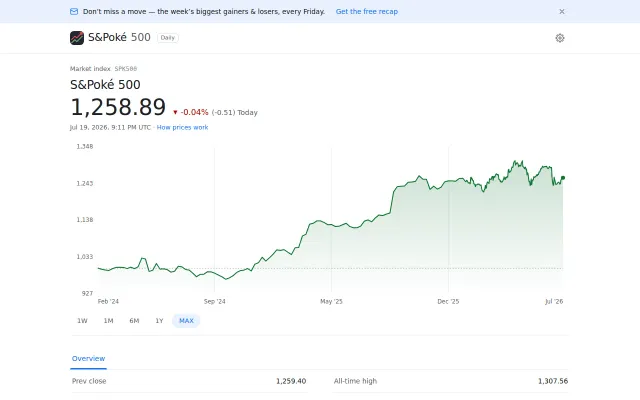Screen dimensions: 640x400
Task: Click the S&Poké 500 header title
Action: [119, 38]
